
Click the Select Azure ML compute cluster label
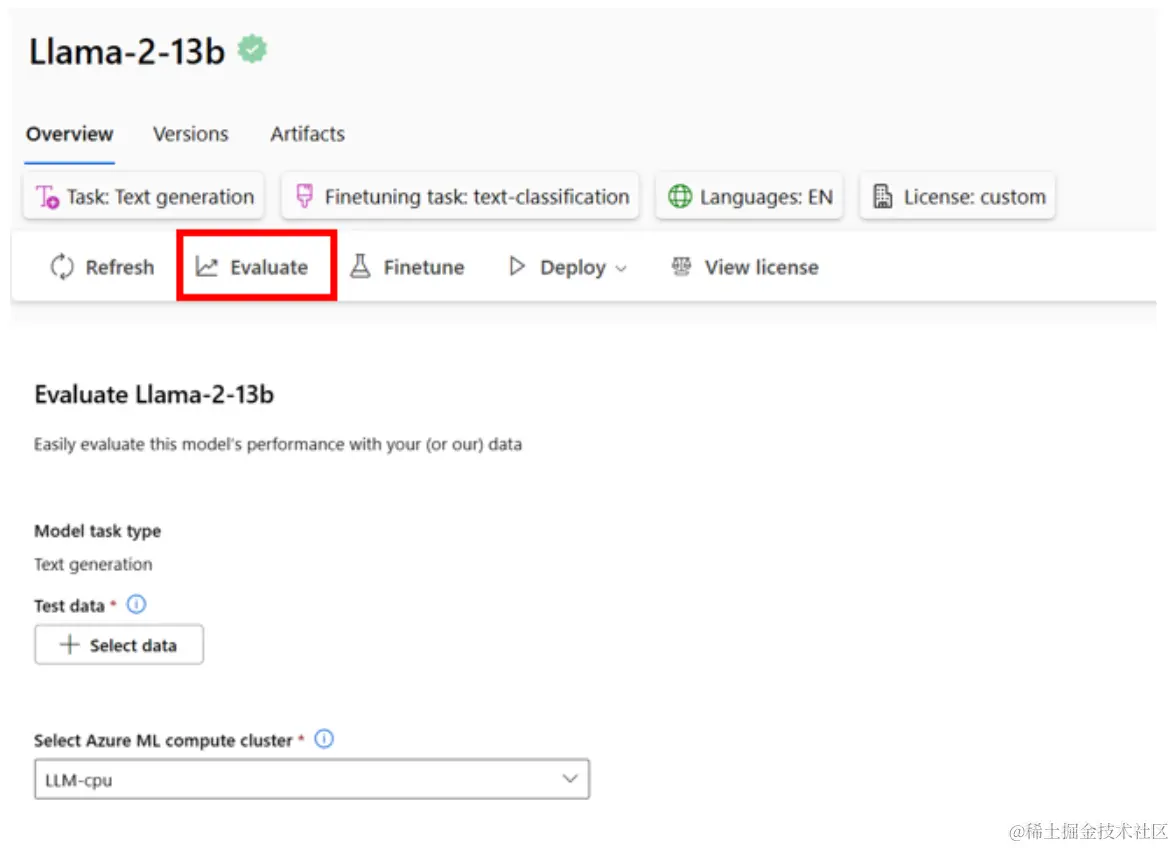click(163, 741)
